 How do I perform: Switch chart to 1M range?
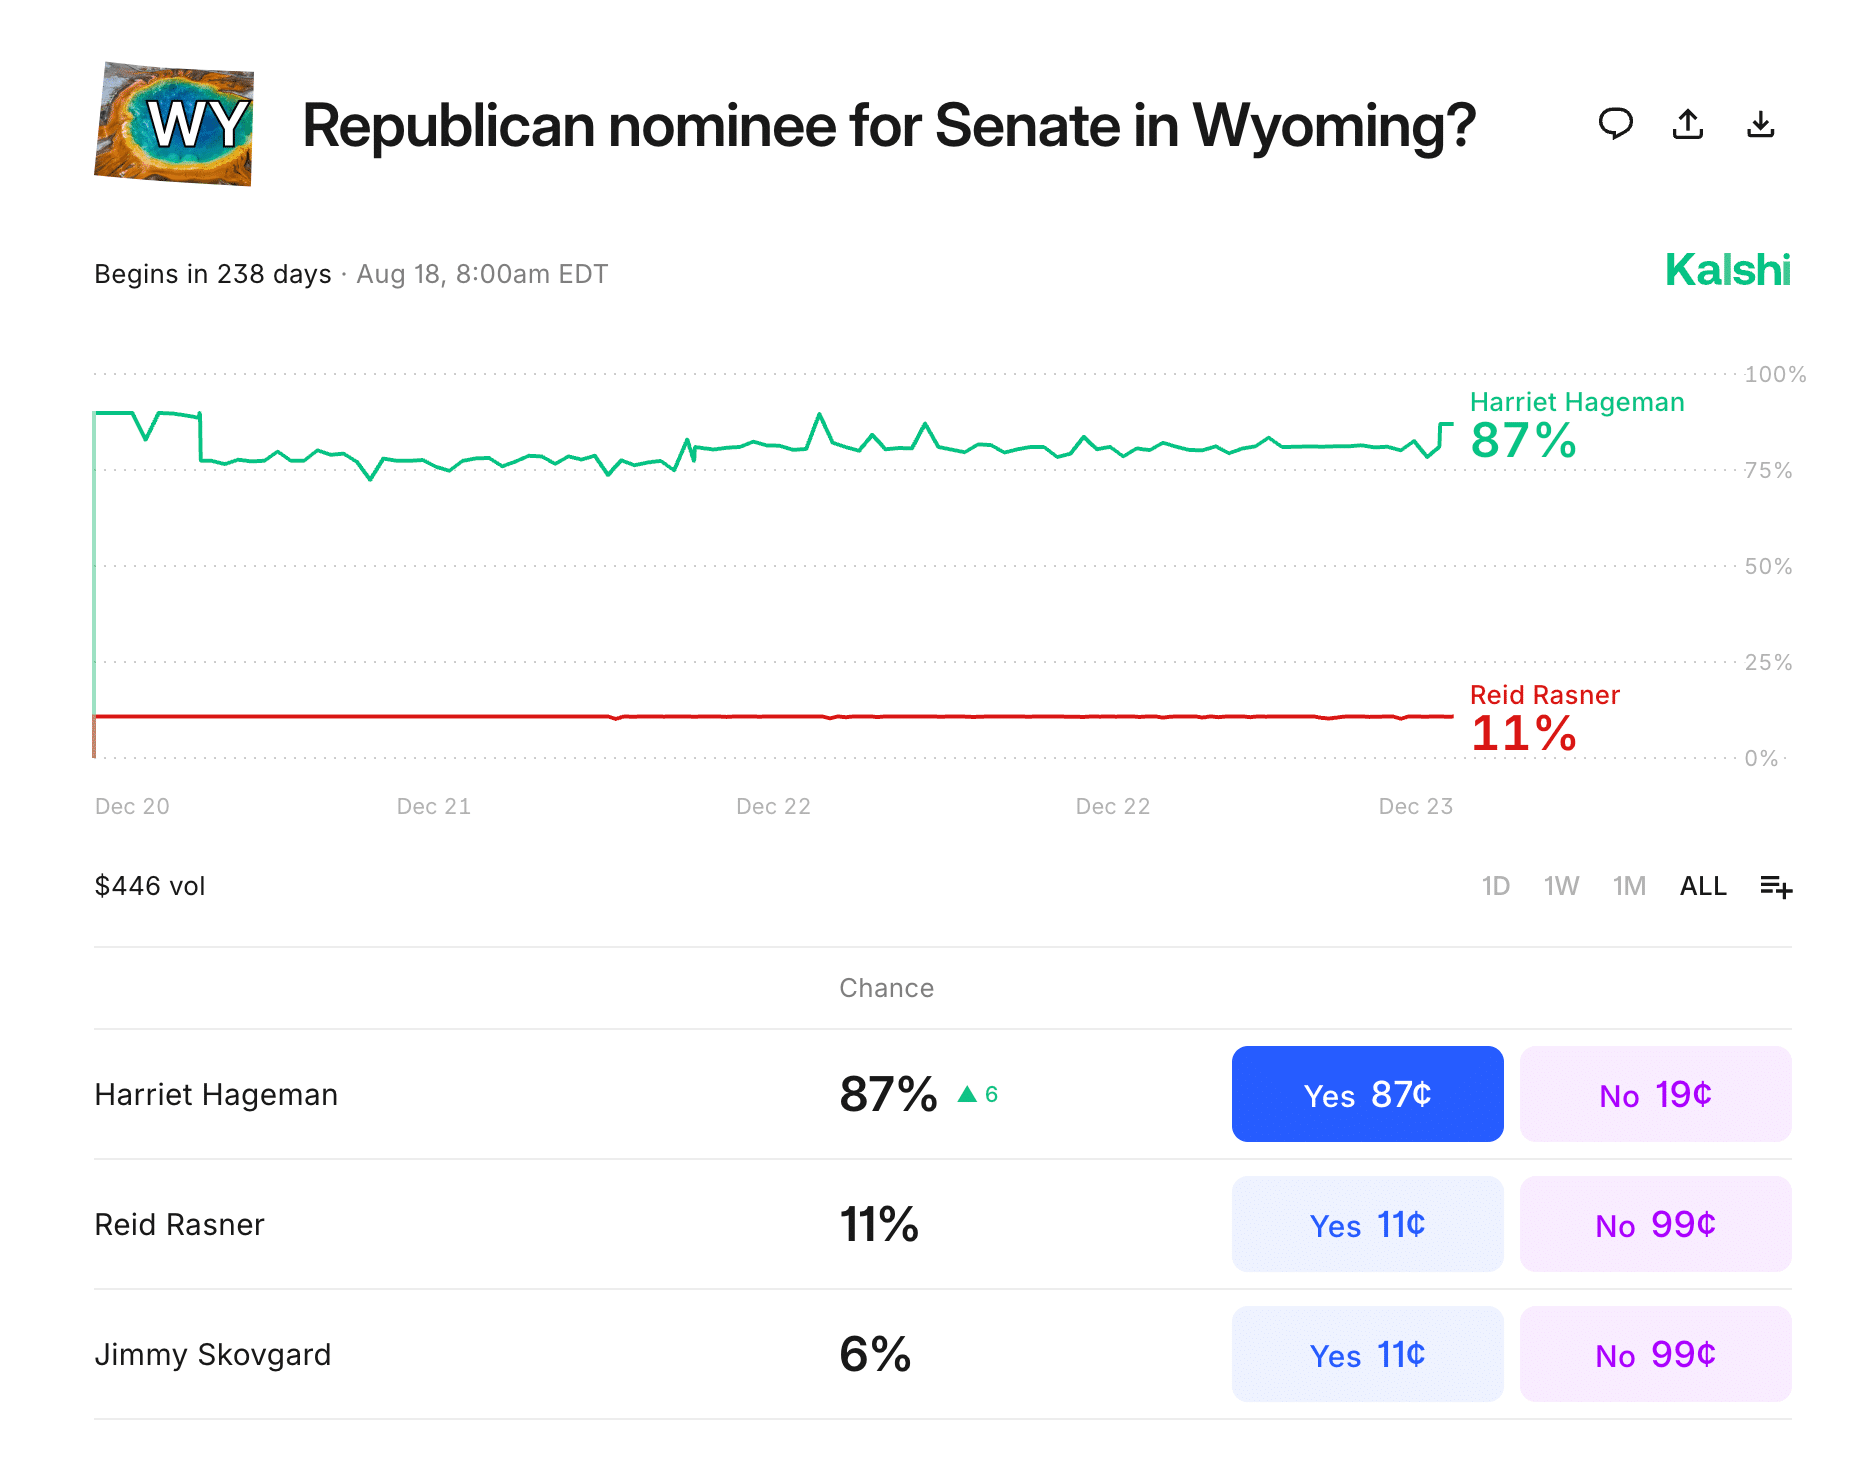click(x=1629, y=886)
